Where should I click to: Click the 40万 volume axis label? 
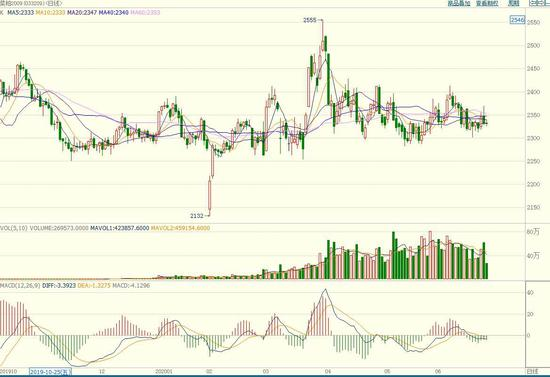(533, 256)
